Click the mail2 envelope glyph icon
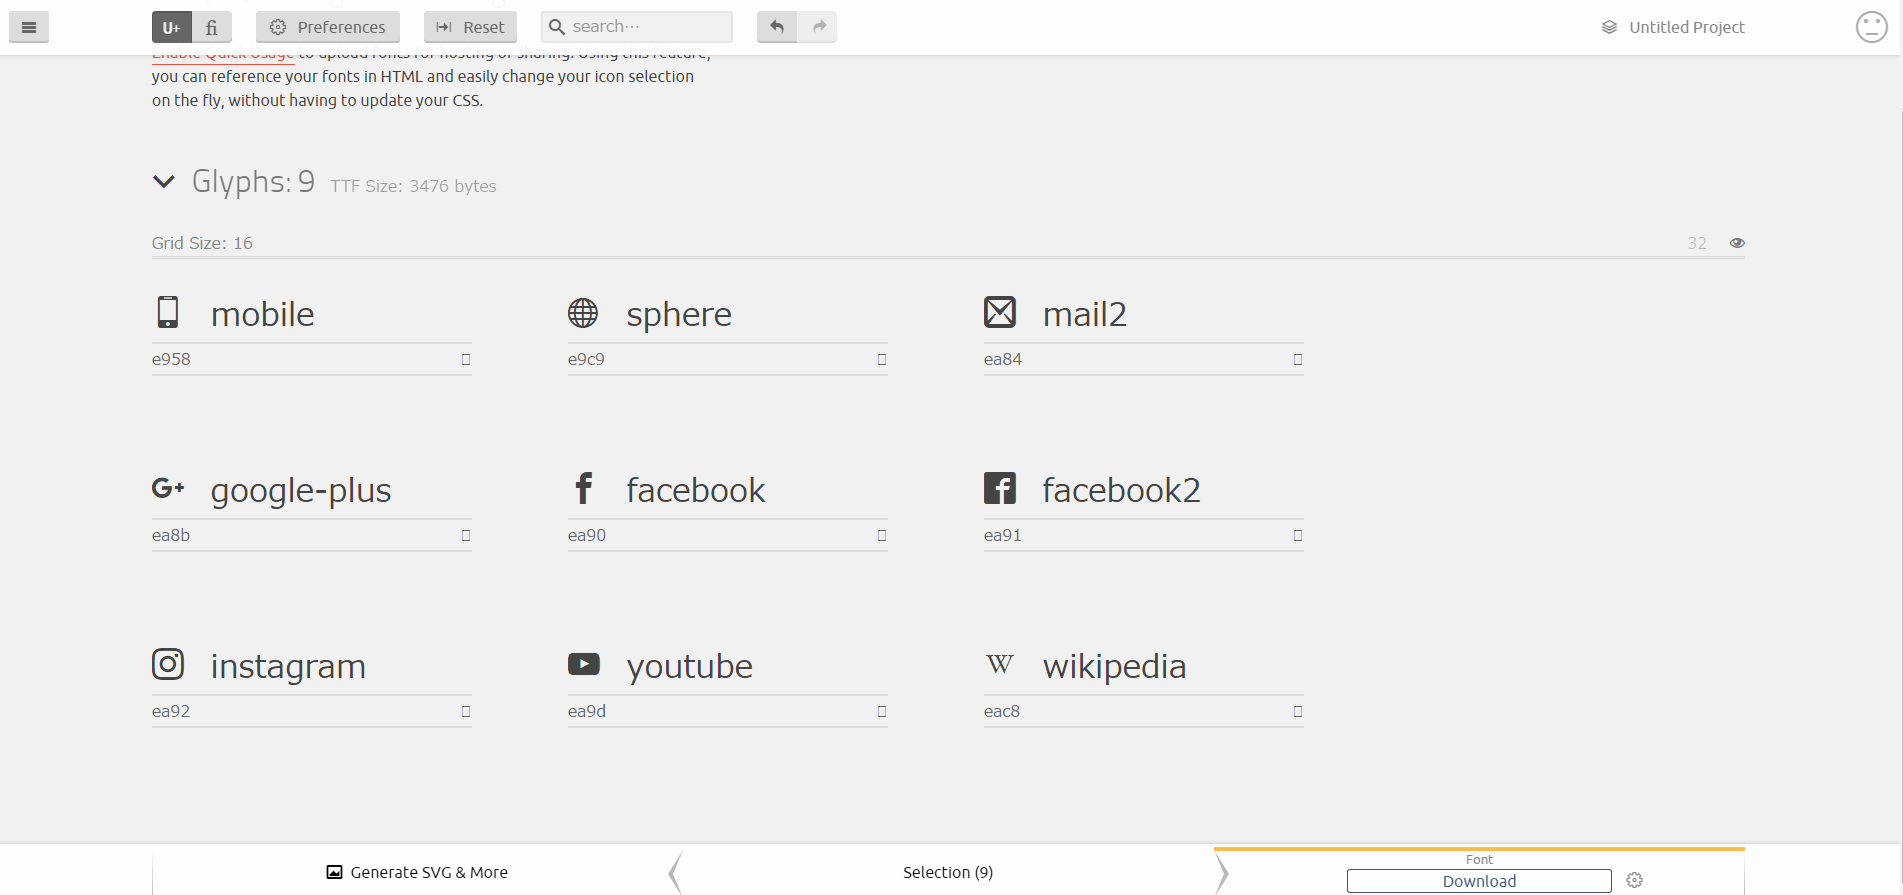This screenshot has width=1903, height=895. (x=1000, y=312)
